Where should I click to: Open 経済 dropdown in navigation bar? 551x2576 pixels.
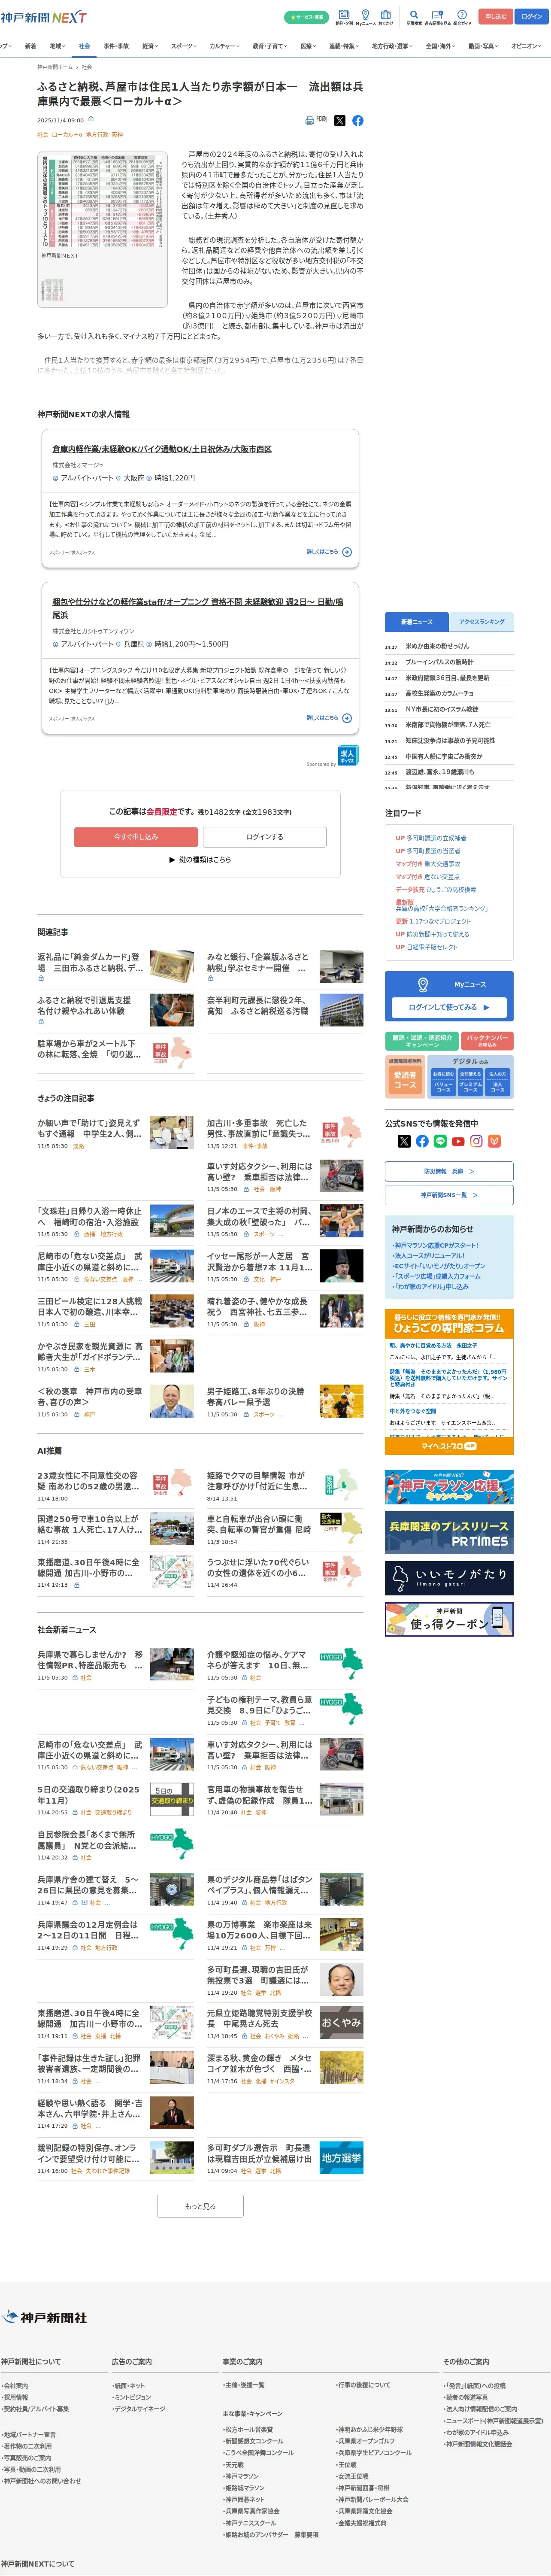[x=150, y=46]
